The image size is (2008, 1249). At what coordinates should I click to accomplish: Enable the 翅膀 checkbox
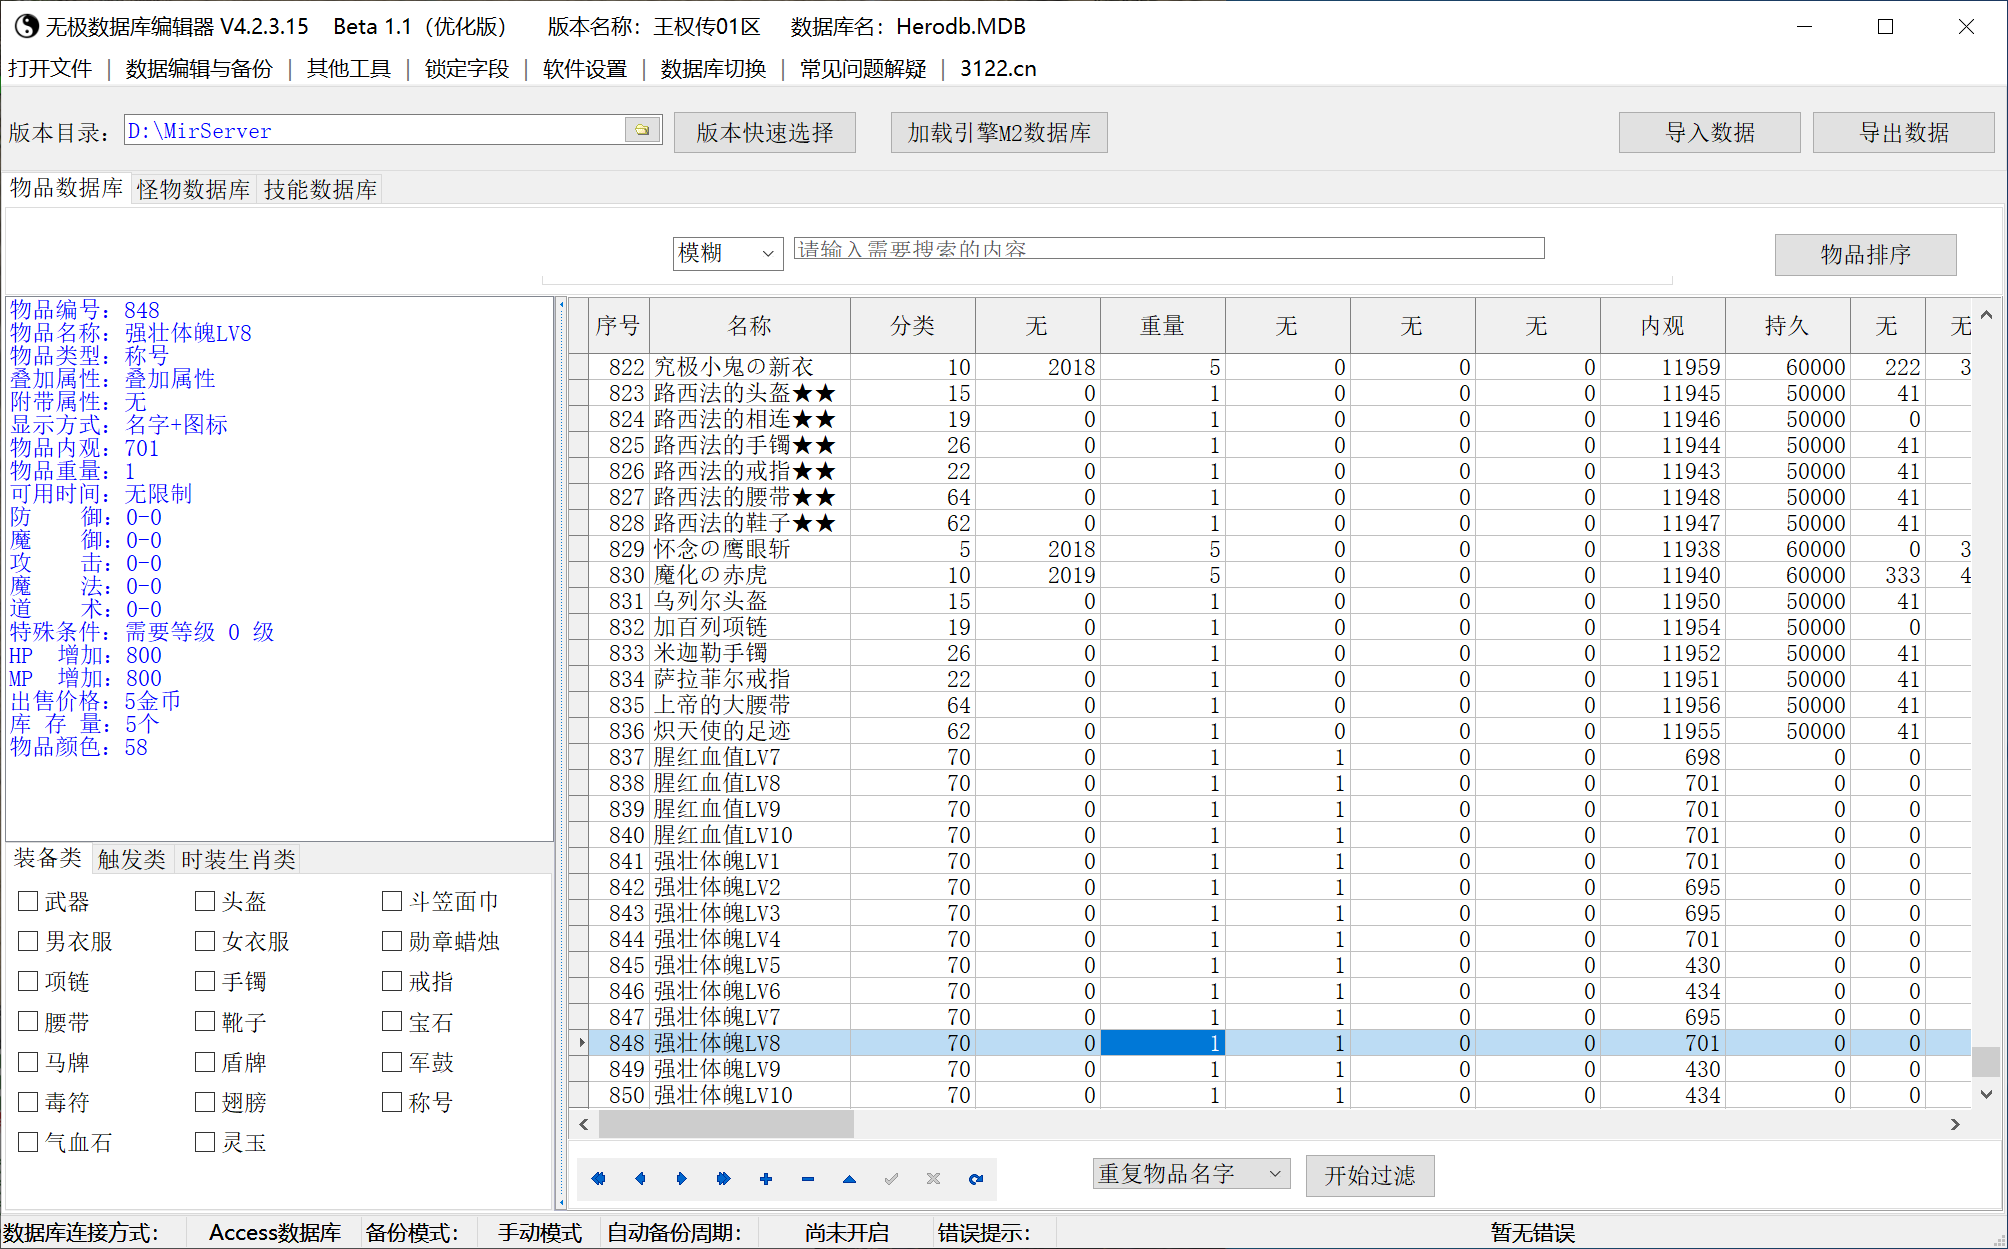coord(205,1102)
